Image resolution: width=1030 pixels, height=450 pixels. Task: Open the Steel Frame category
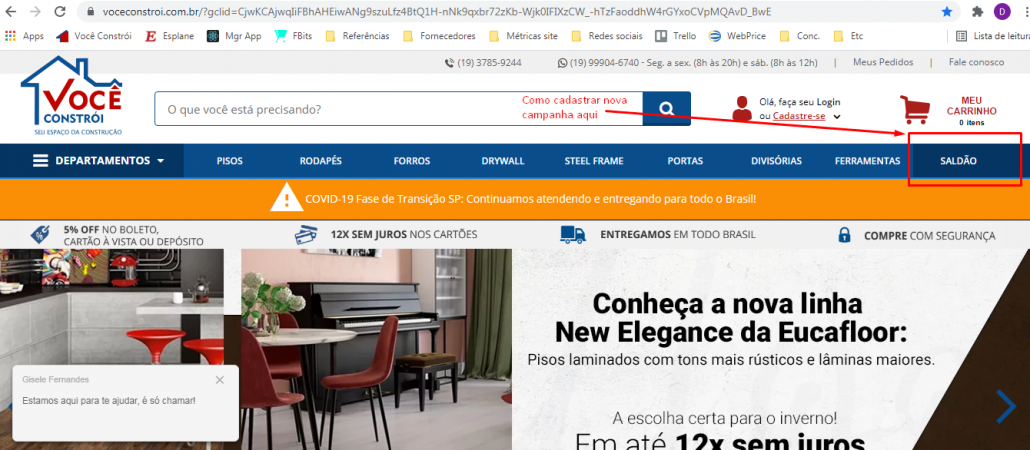coord(593,161)
